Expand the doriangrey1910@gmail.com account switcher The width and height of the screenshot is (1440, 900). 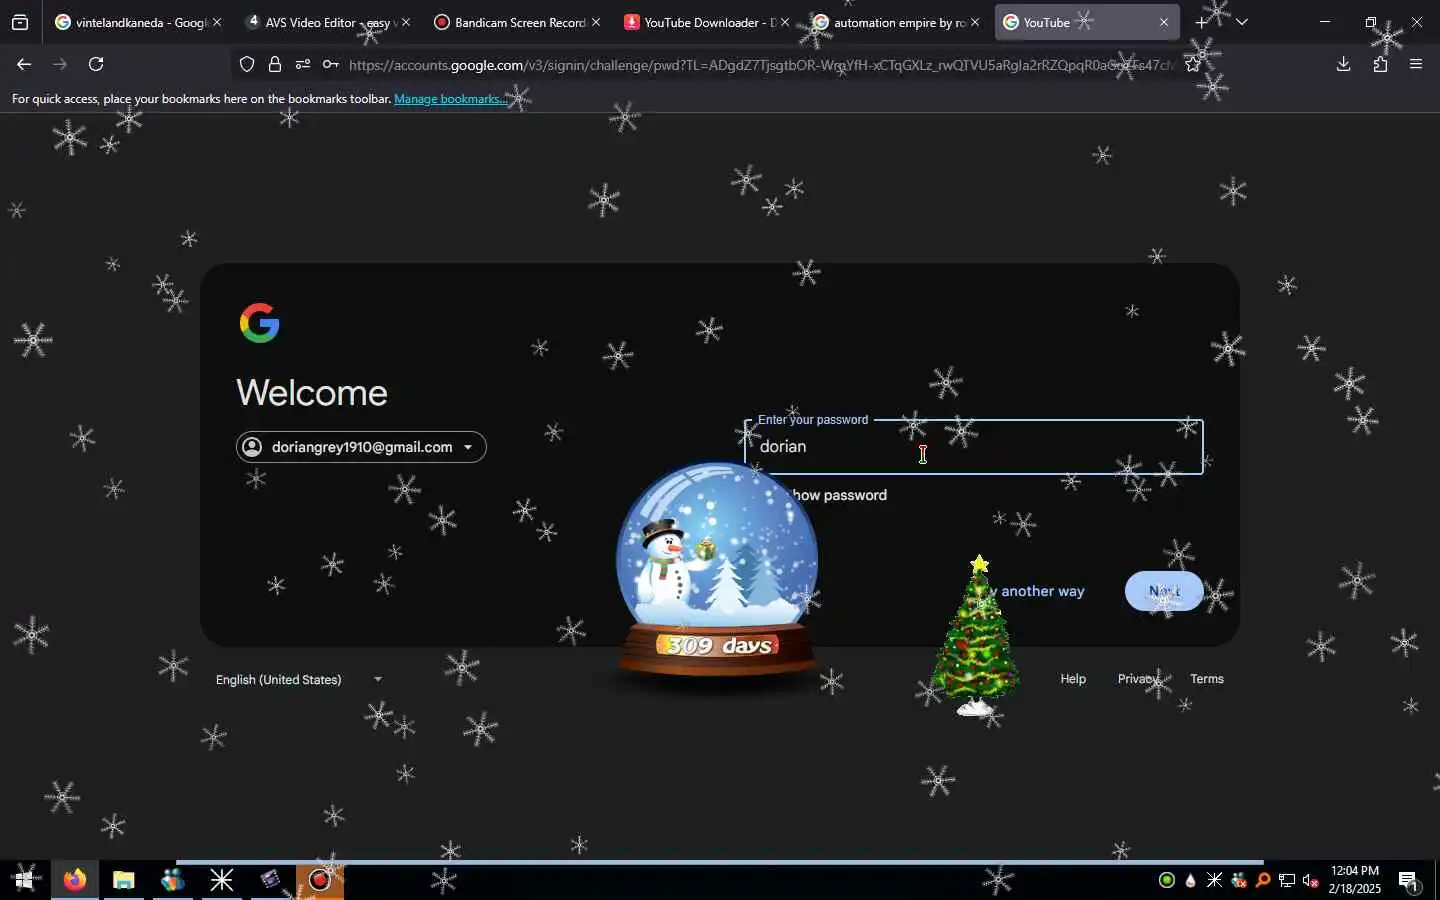pos(361,447)
